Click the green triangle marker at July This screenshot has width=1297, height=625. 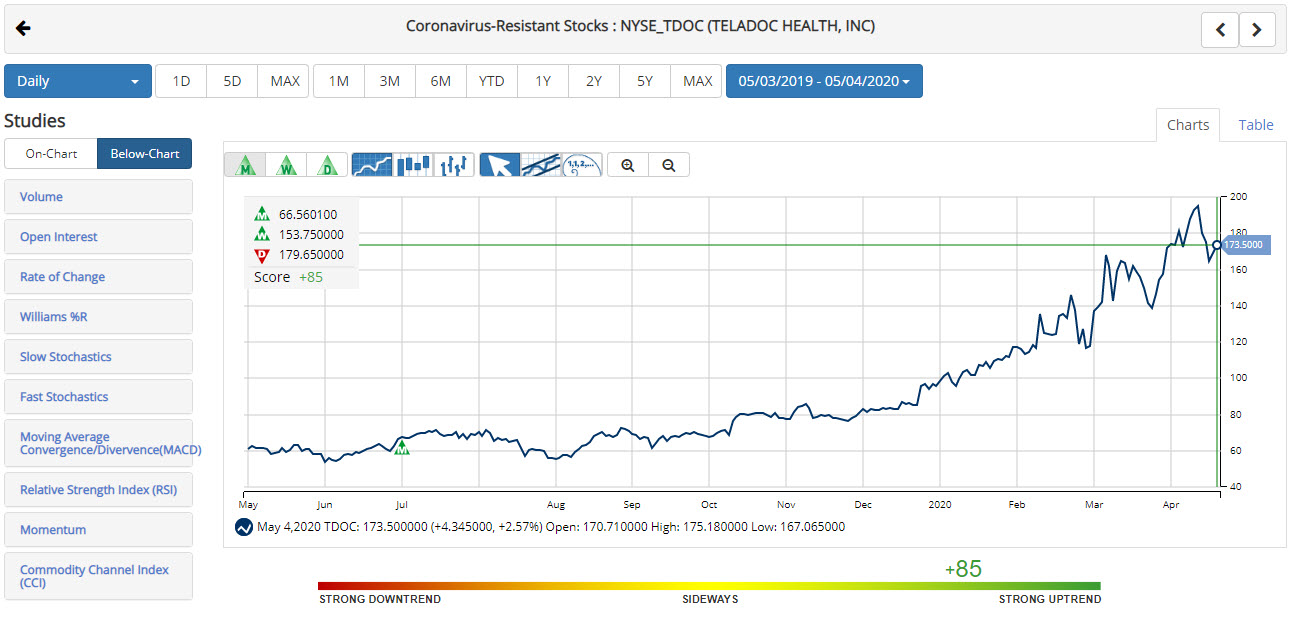[x=402, y=447]
